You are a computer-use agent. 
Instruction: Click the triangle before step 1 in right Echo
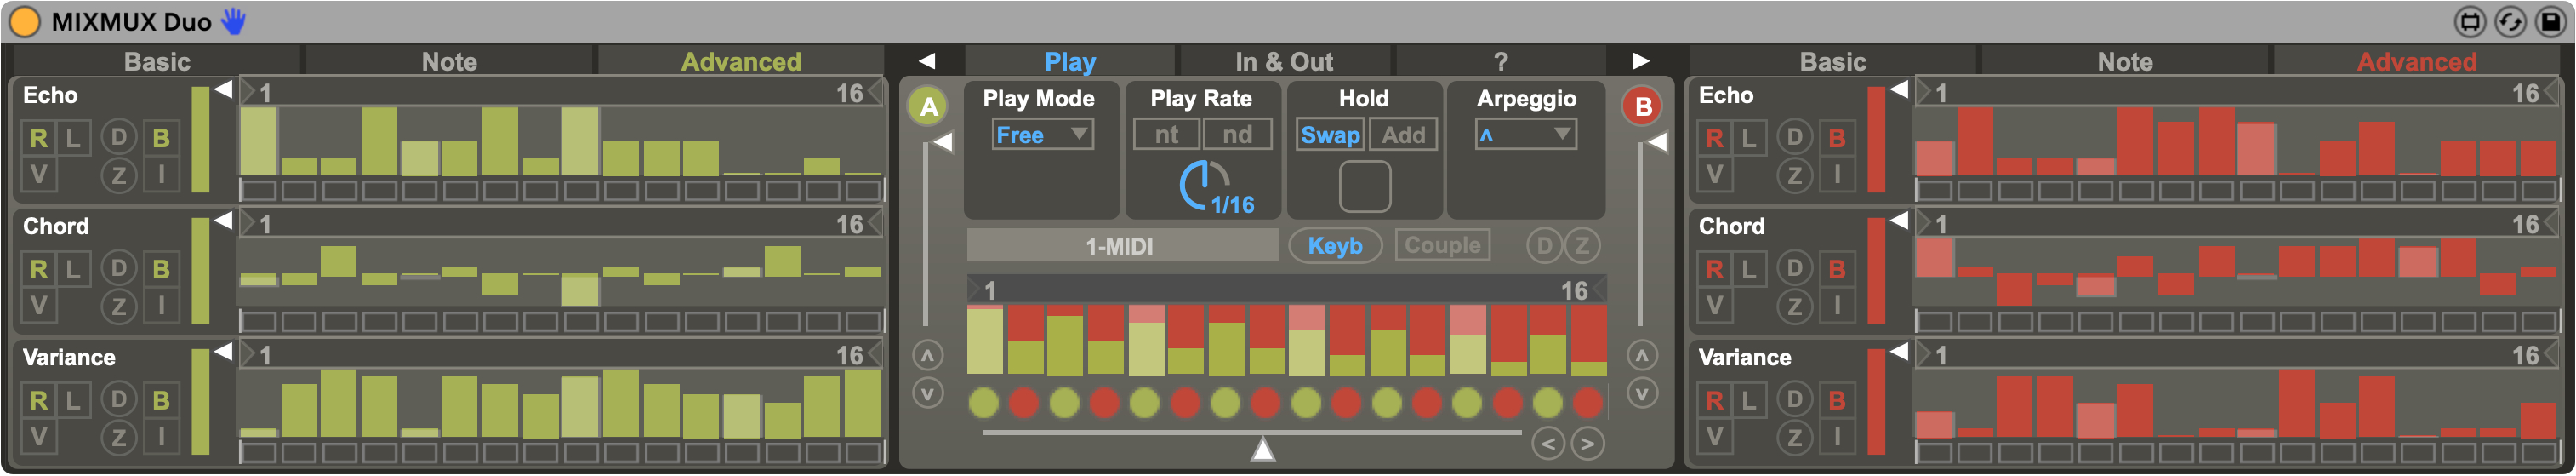coord(1923,92)
